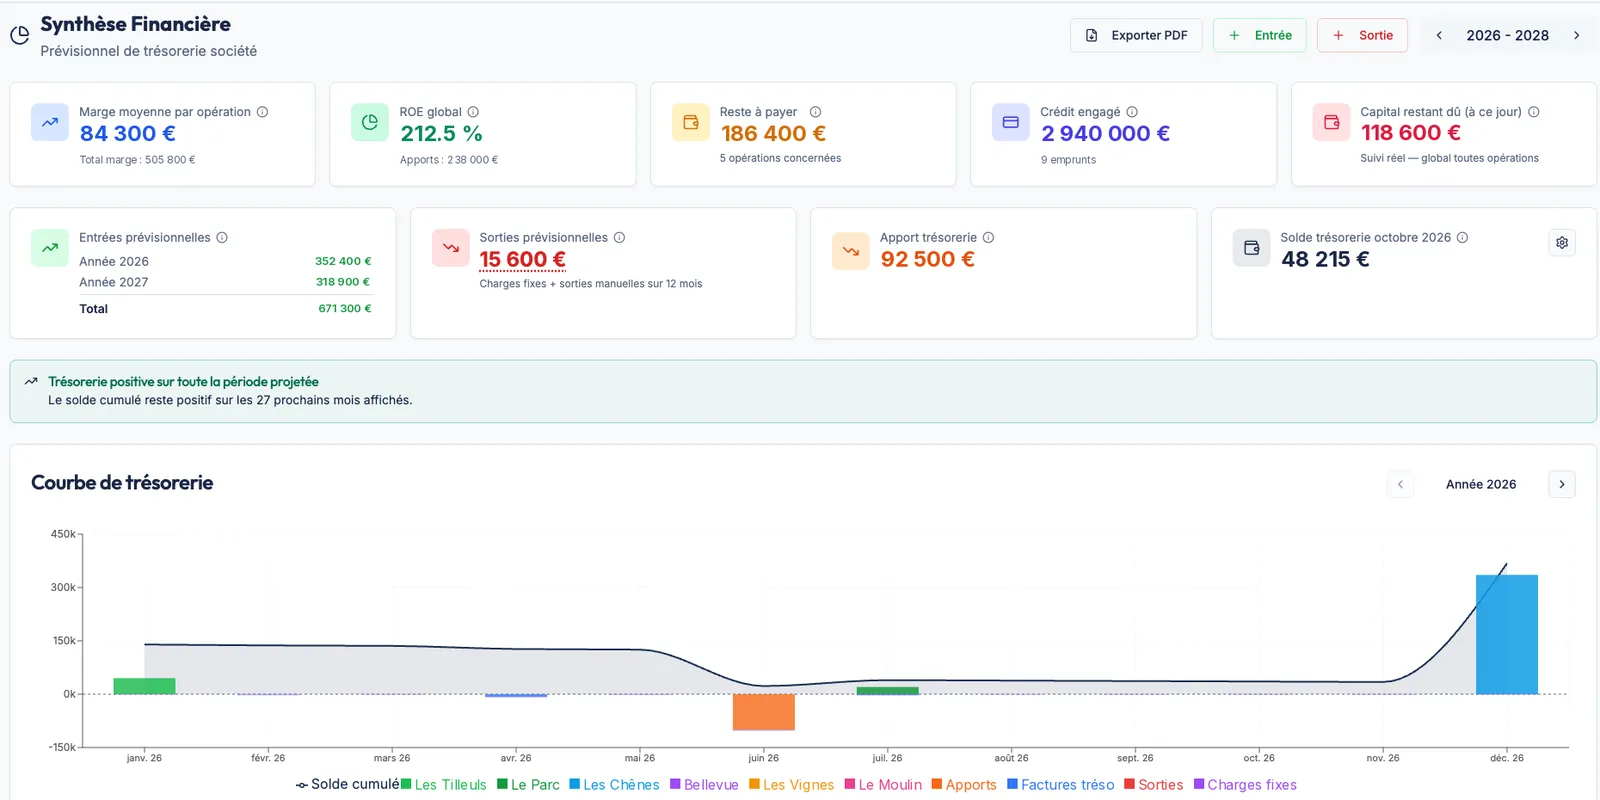The image size is (1600, 800).
Task: Toggle Les Chênes legend series
Action: [x=614, y=784]
